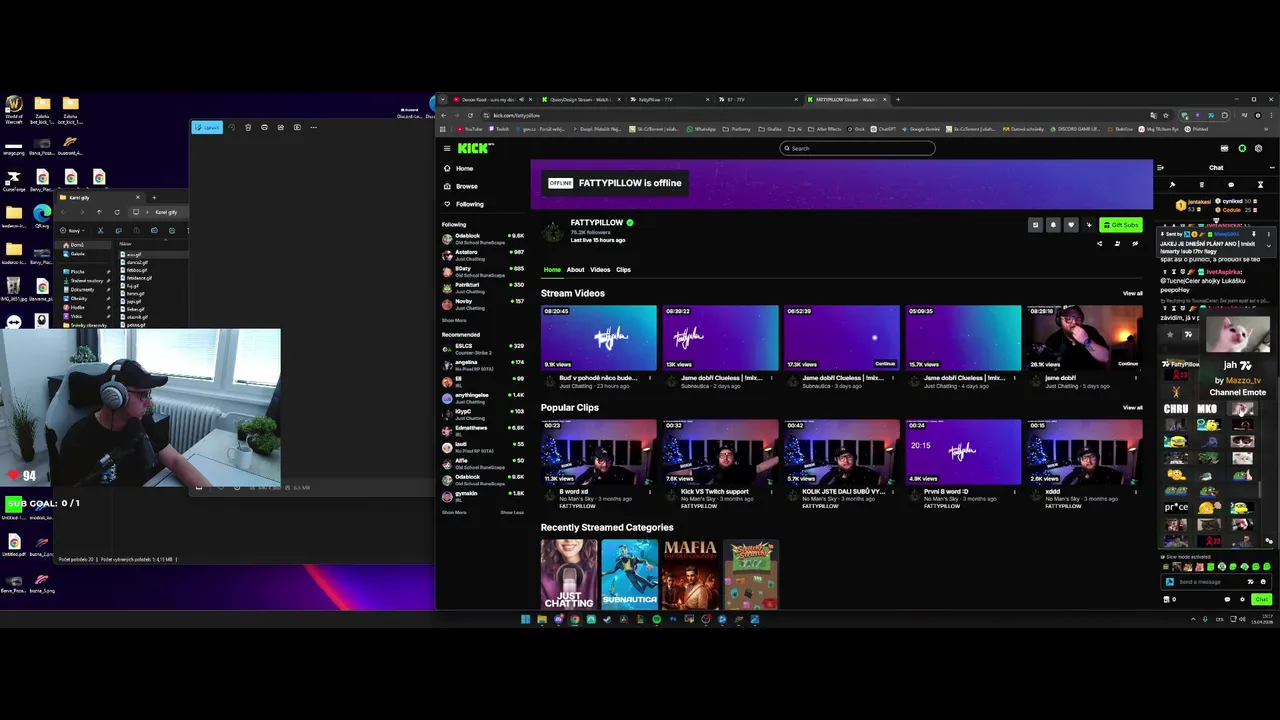Select Galerie in File Explorer sidebar
The height and width of the screenshot is (720, 1280).
tap(76, 253)
